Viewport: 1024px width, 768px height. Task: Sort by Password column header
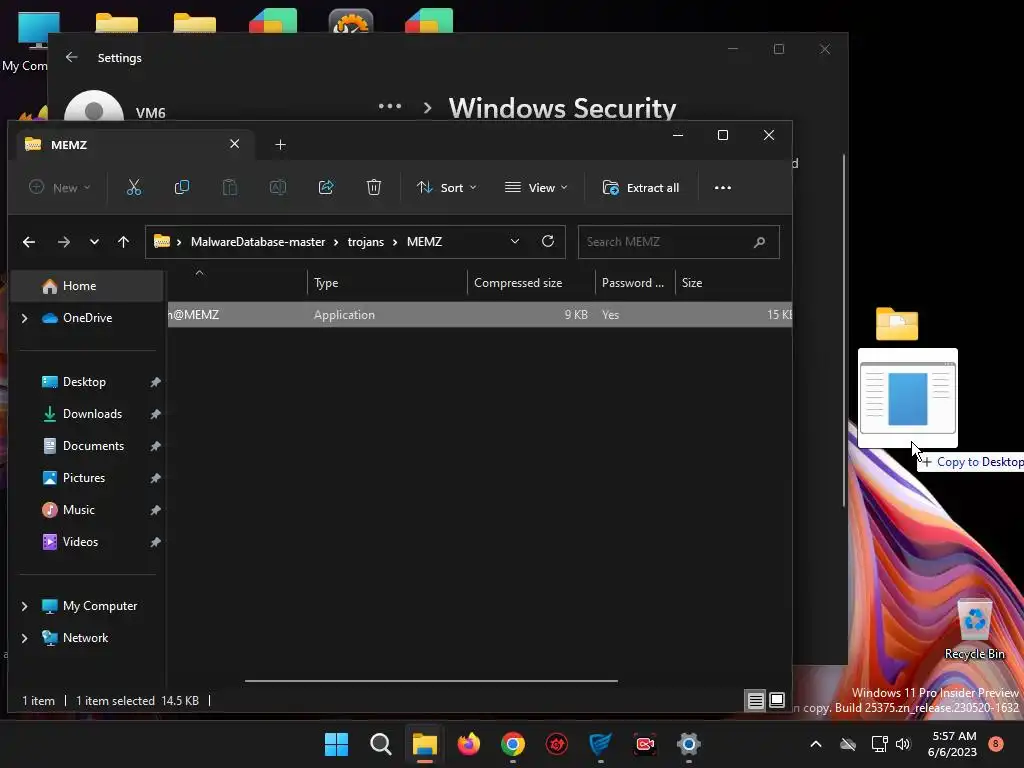[634, 283]
